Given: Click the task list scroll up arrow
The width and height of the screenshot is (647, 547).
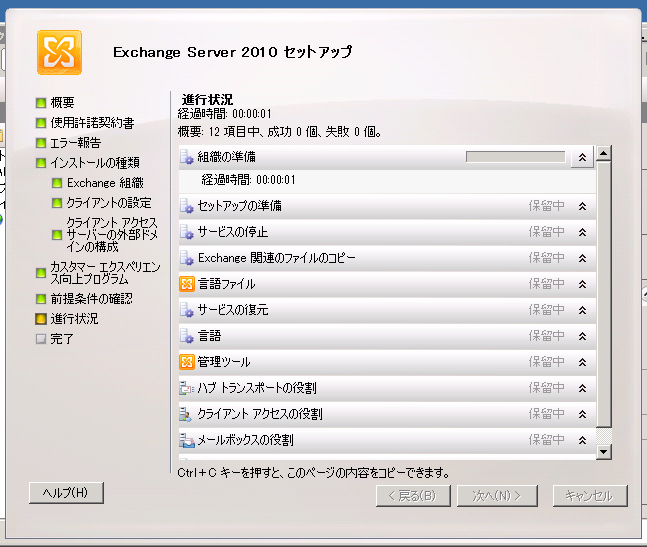Looking at the screenshot, I should coord(604,153).
